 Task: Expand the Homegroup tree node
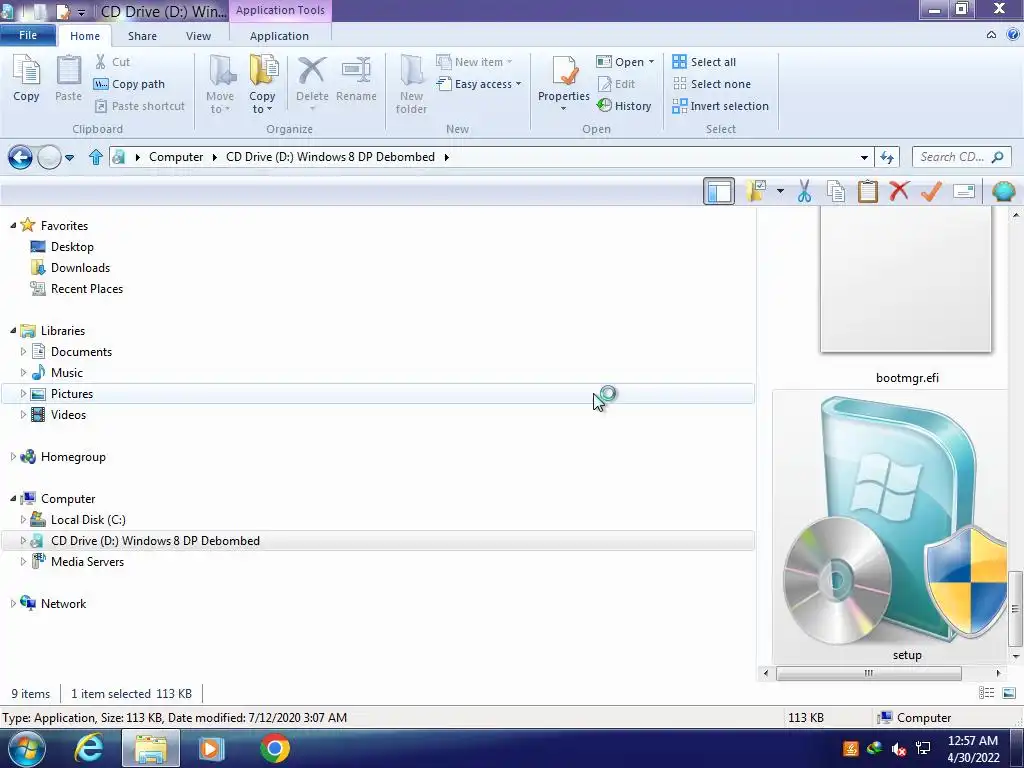point(13,457)
